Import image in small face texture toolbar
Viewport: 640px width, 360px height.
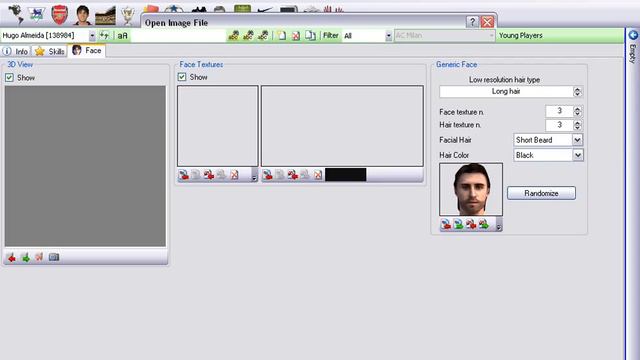point(184,175)
